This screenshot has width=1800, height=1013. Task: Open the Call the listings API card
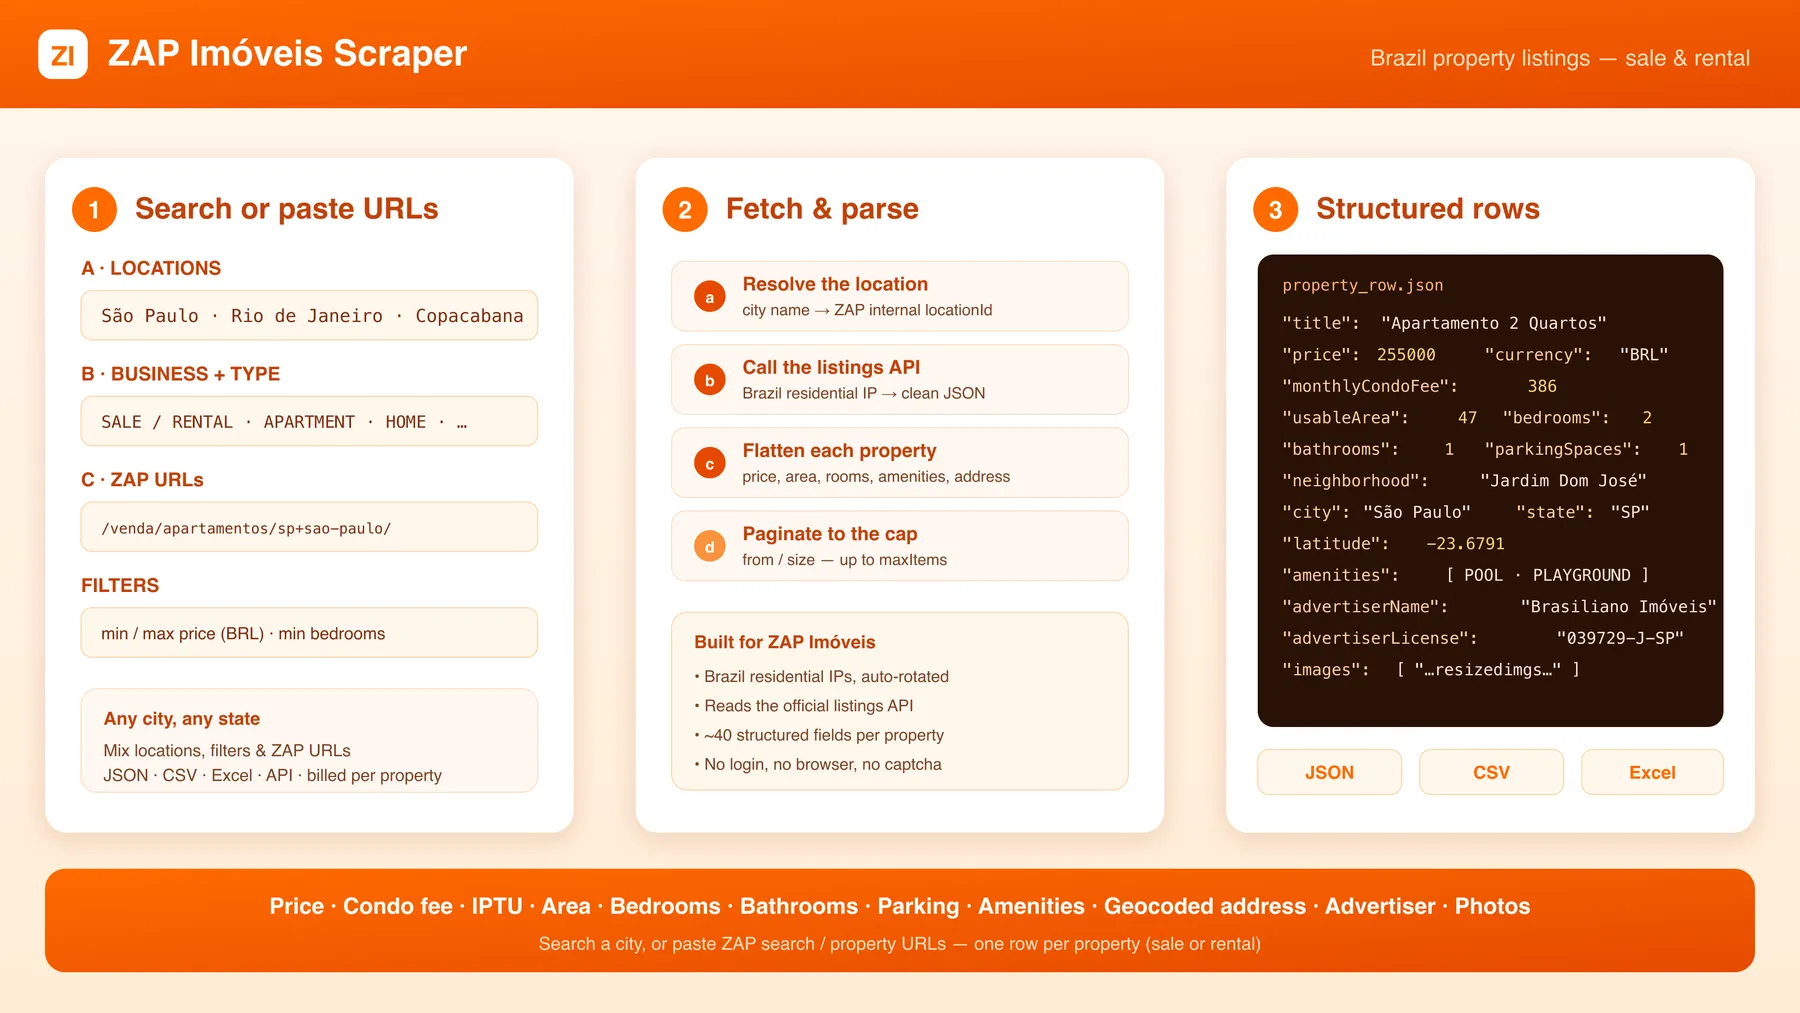pyautogui.click(x=900, y=379)
